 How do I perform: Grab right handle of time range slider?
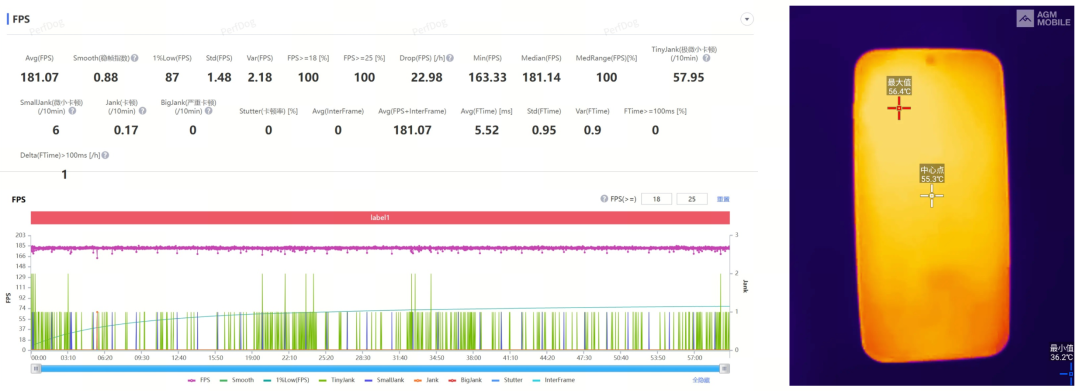(725, 368)
